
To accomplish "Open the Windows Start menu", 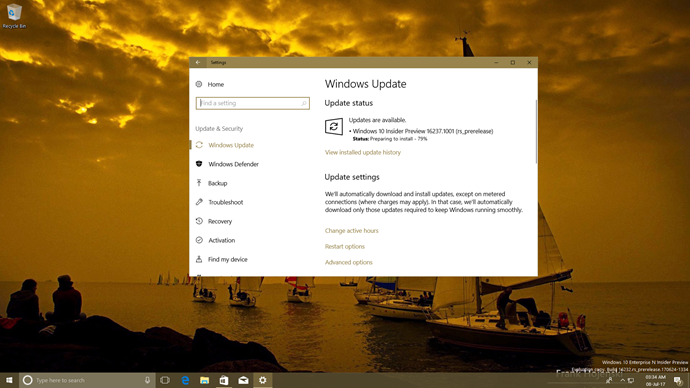I will coord(9,380).
